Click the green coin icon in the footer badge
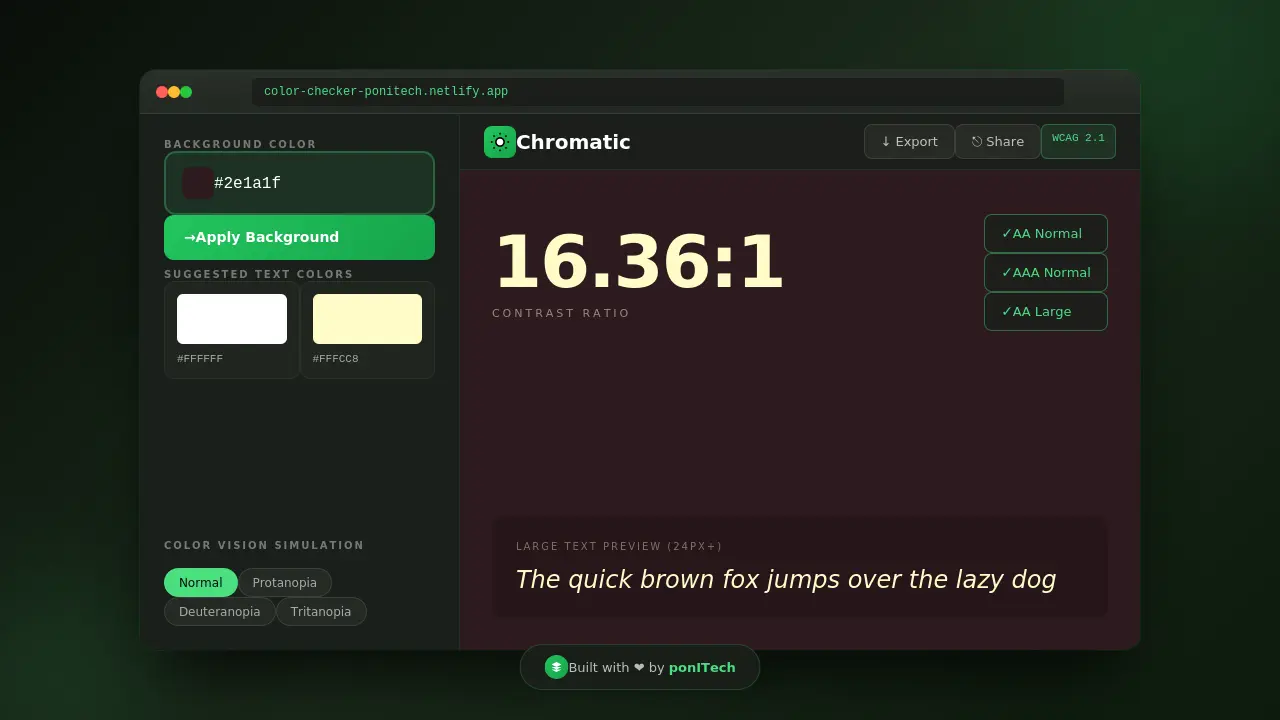This screenshot has height=720, width=1280. pyautogui.click(x=556, y=667)
